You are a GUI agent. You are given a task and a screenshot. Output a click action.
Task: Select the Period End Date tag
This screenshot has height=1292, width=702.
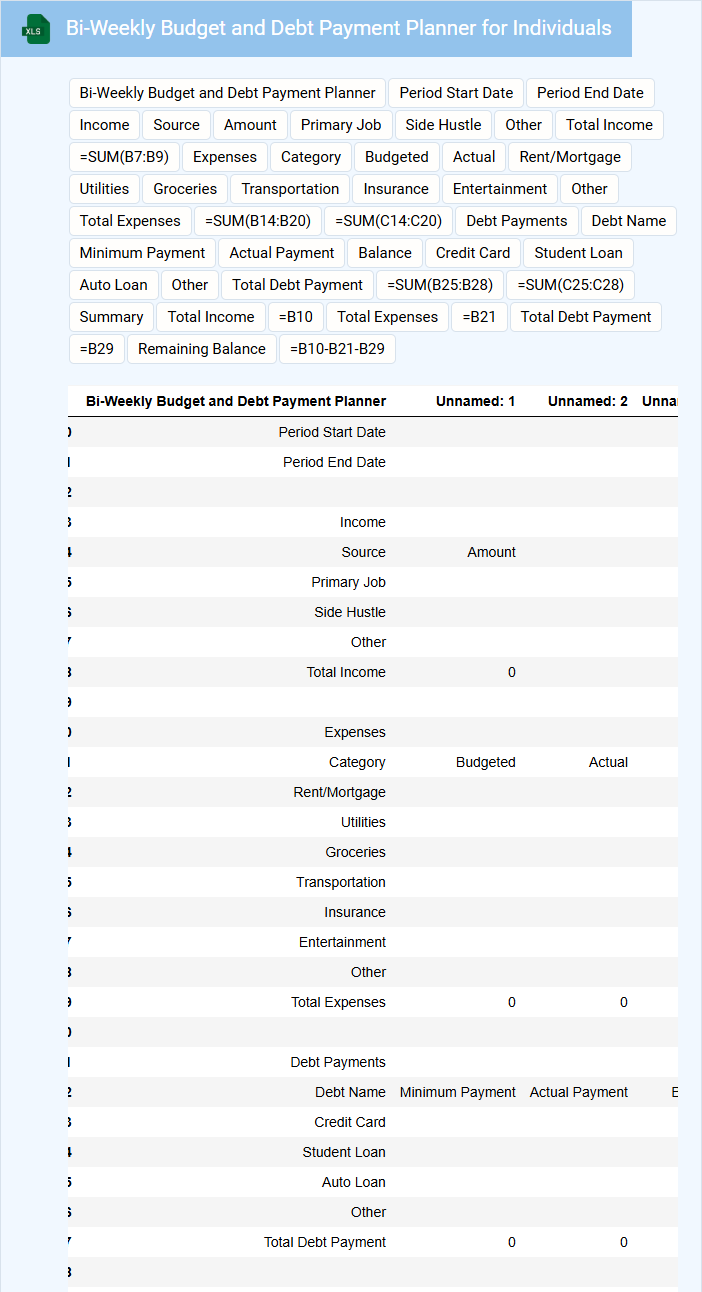pos(590,93)
